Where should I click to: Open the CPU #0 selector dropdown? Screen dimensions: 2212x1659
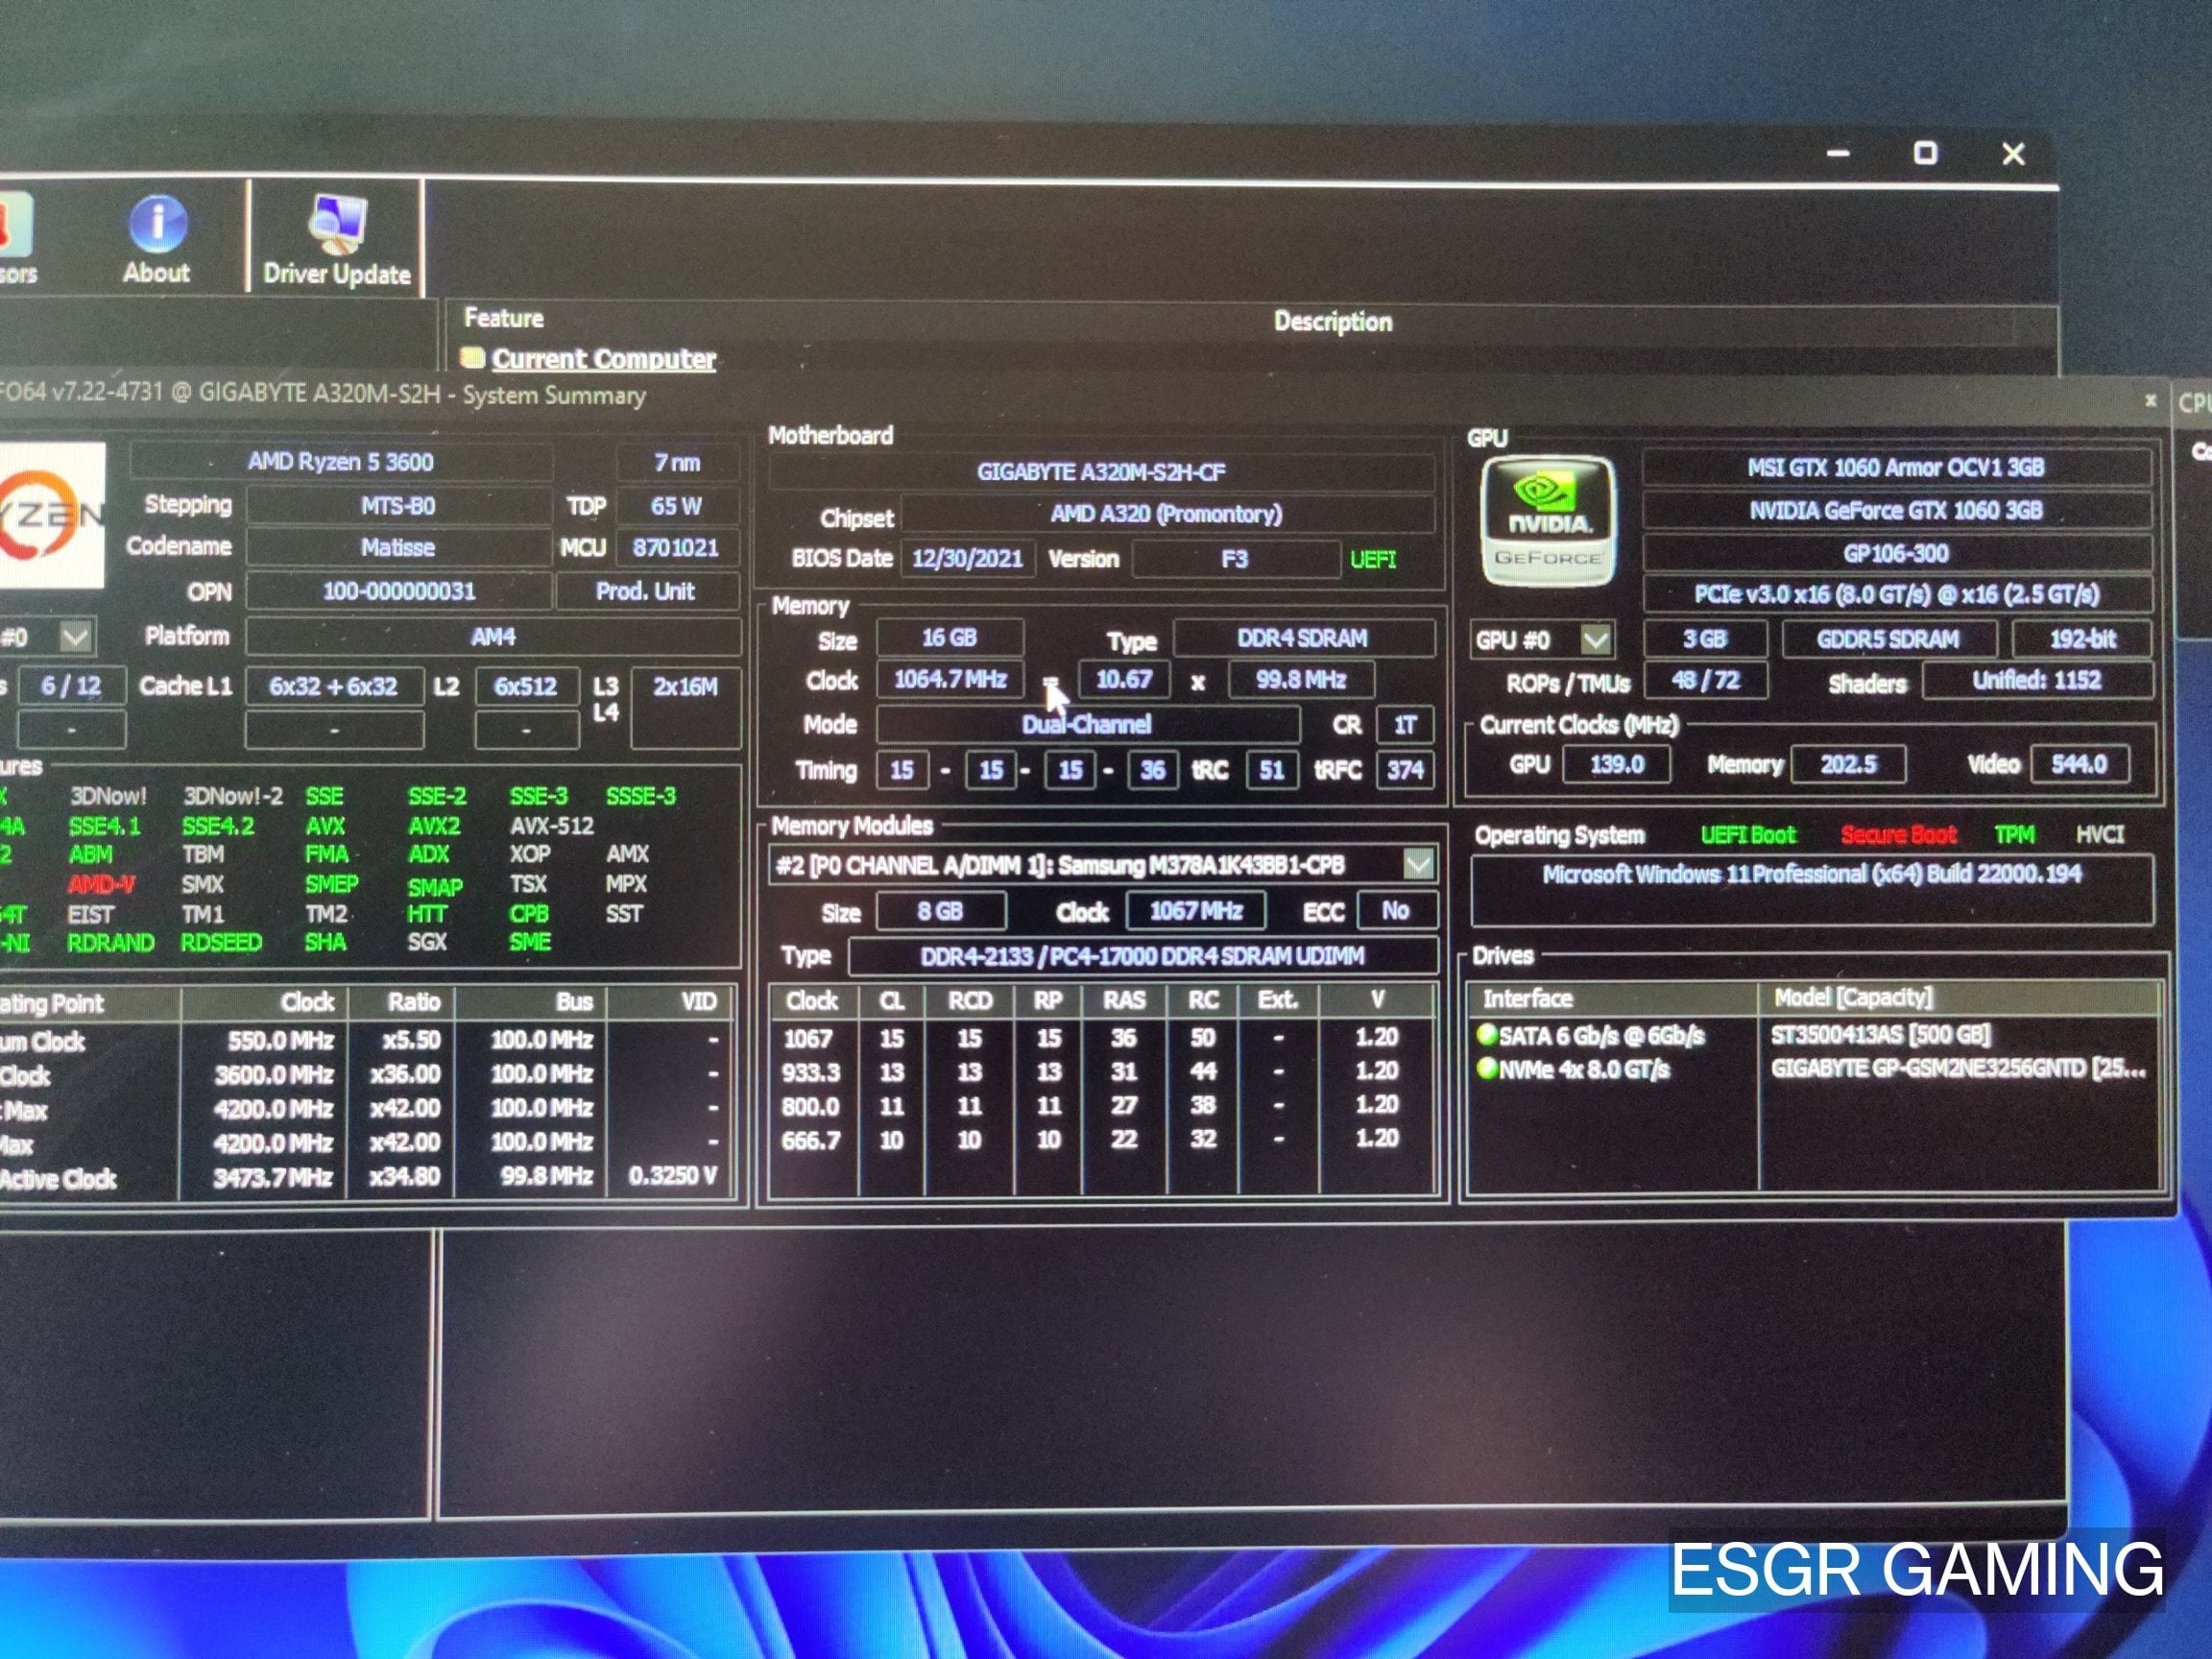click(76, 636)
